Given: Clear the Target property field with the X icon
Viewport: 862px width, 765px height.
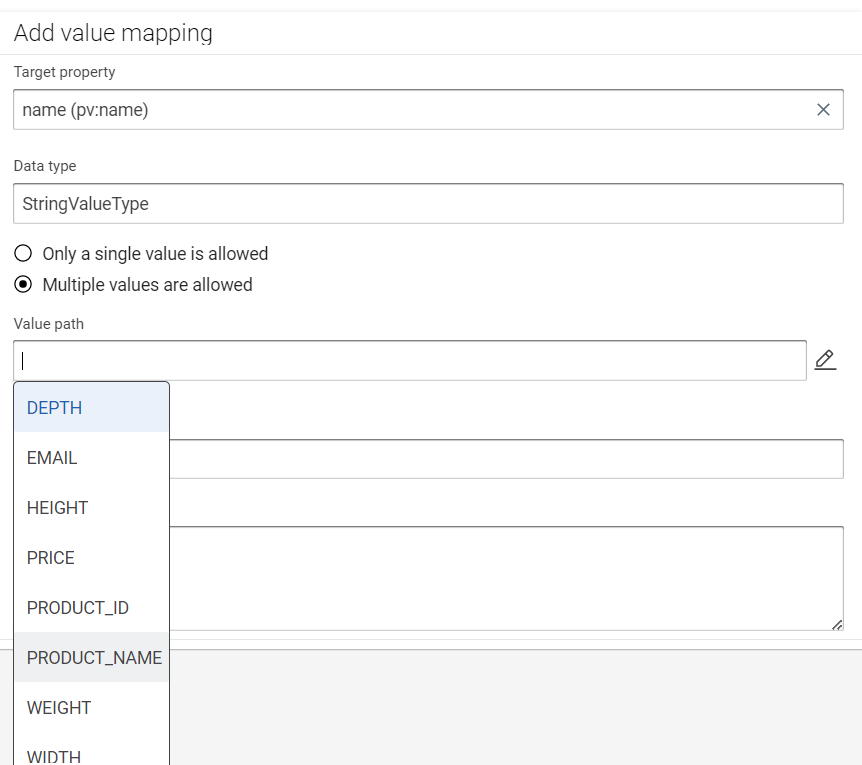Looking at the screenshot, I should [823, 110].
